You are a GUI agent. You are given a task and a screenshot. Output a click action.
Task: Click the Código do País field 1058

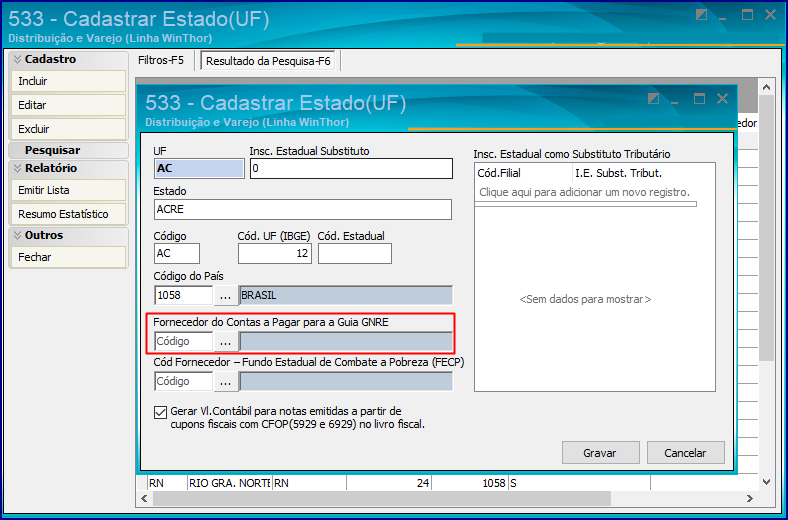pos(183,295)
